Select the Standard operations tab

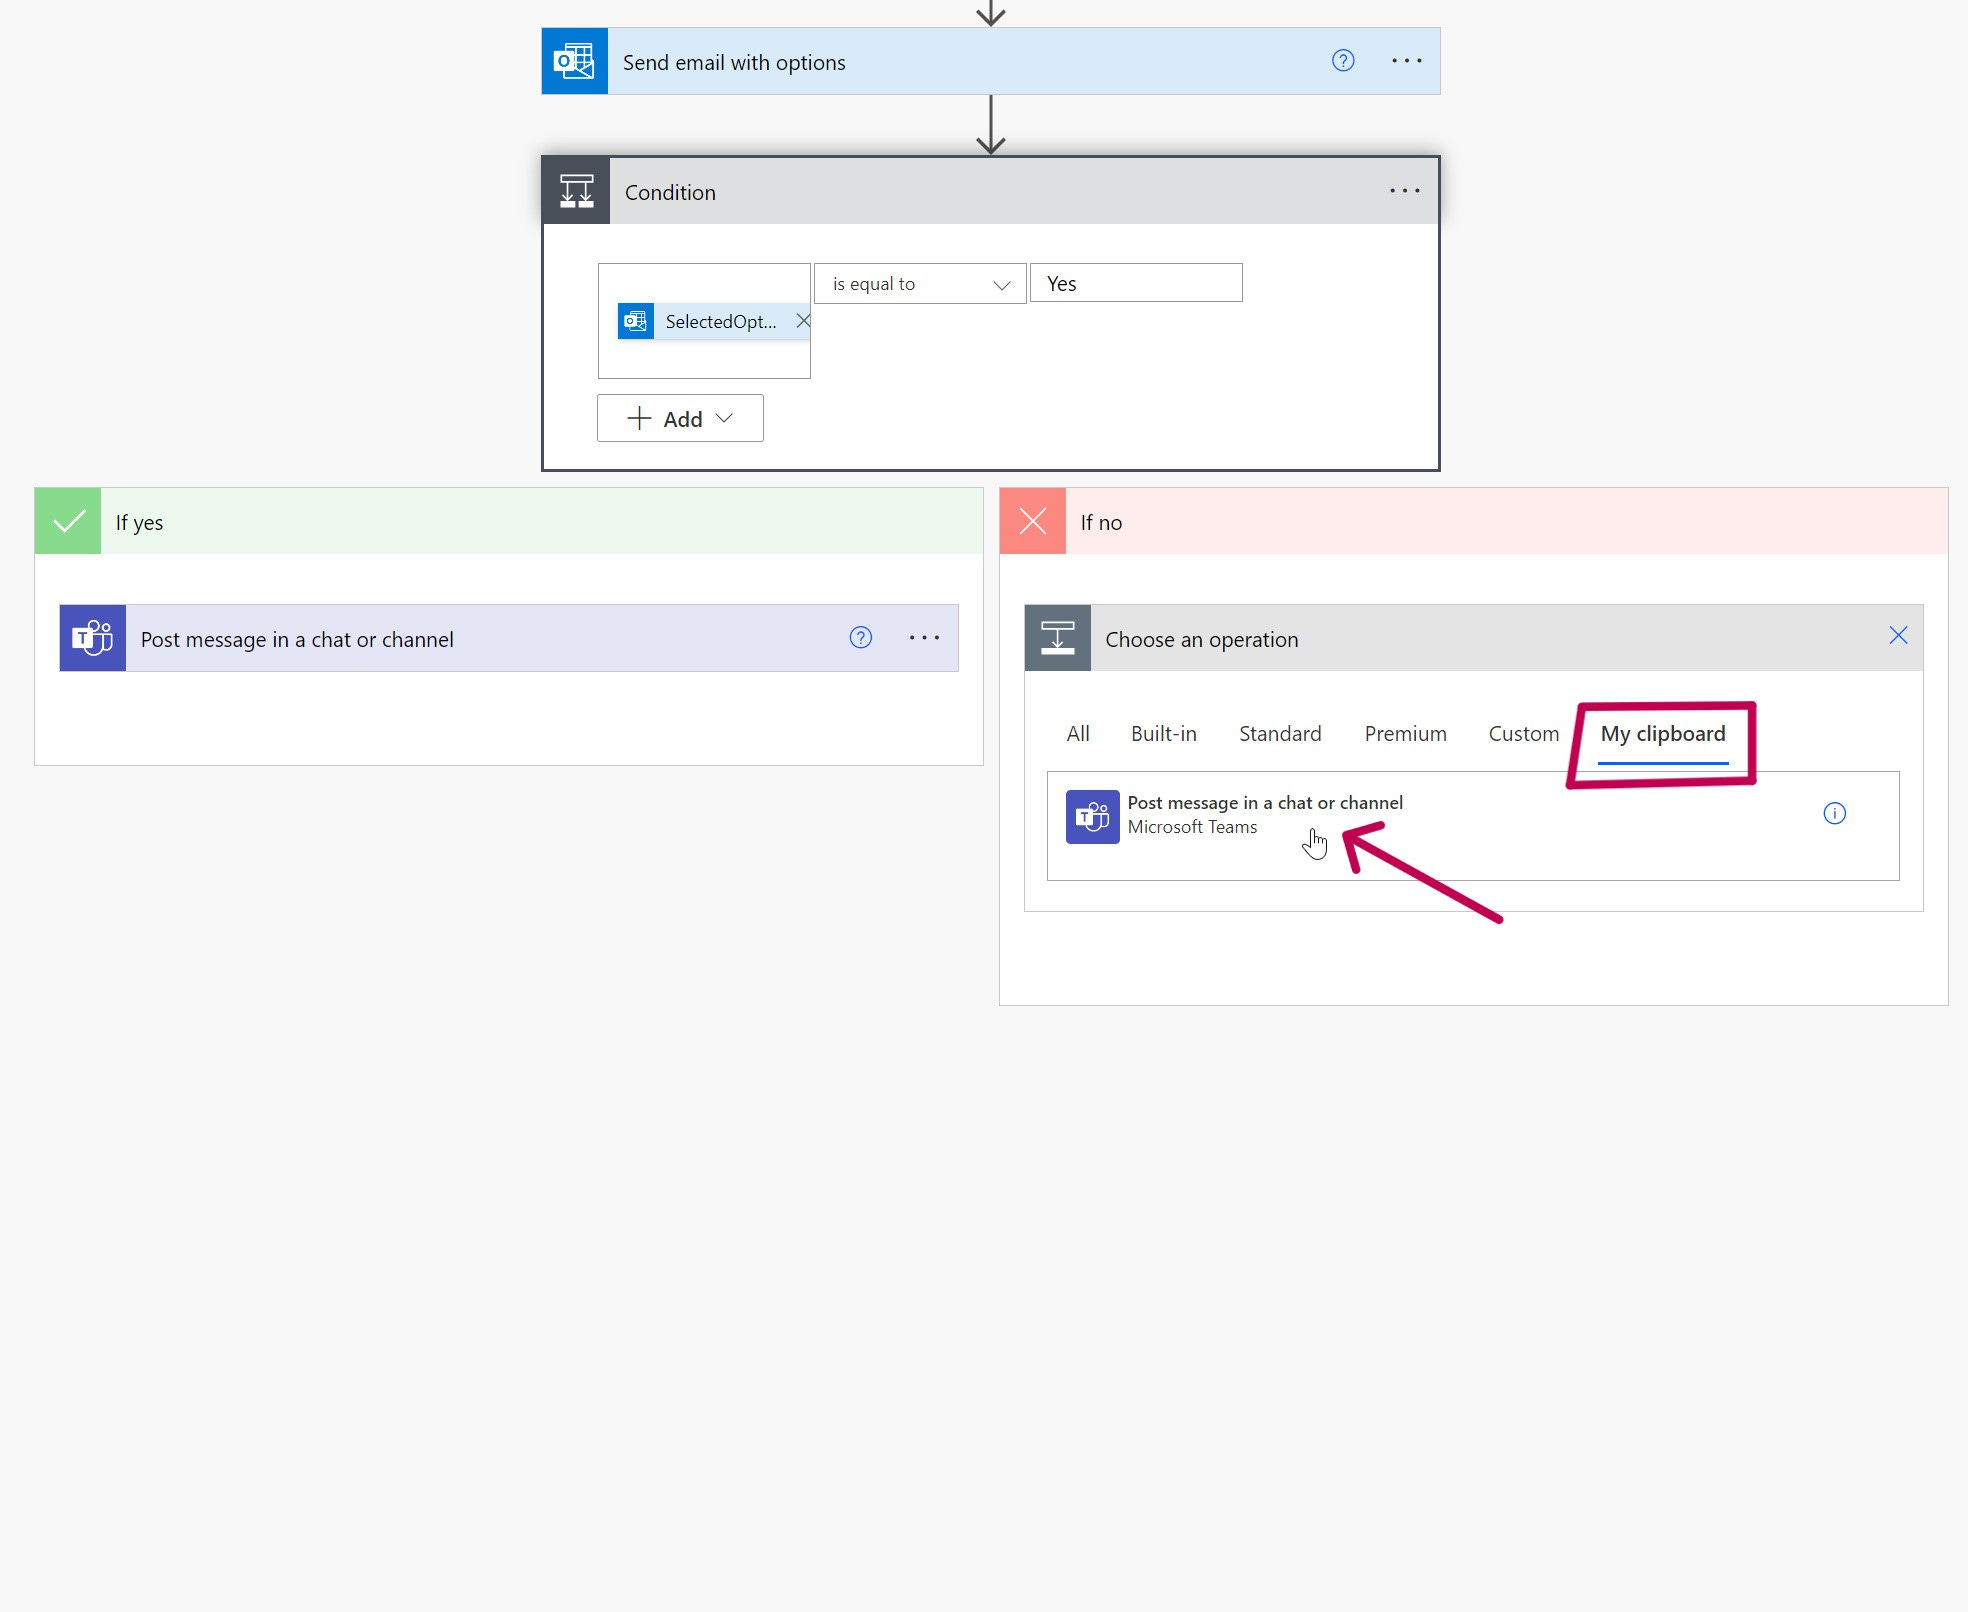pos(1279,734)
